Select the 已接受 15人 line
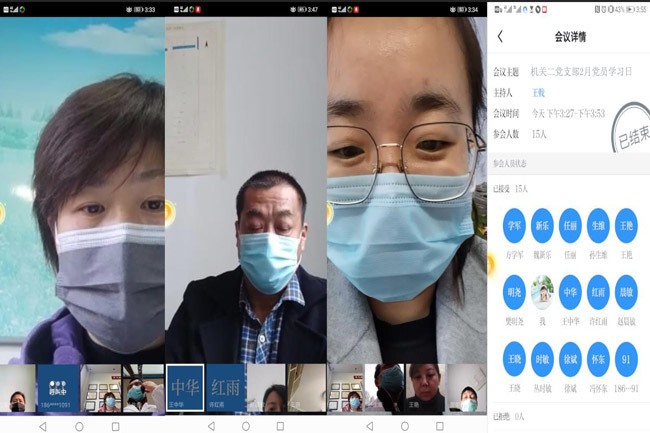Viewport: 650px width, 433px height. click(x=510, y=189)
